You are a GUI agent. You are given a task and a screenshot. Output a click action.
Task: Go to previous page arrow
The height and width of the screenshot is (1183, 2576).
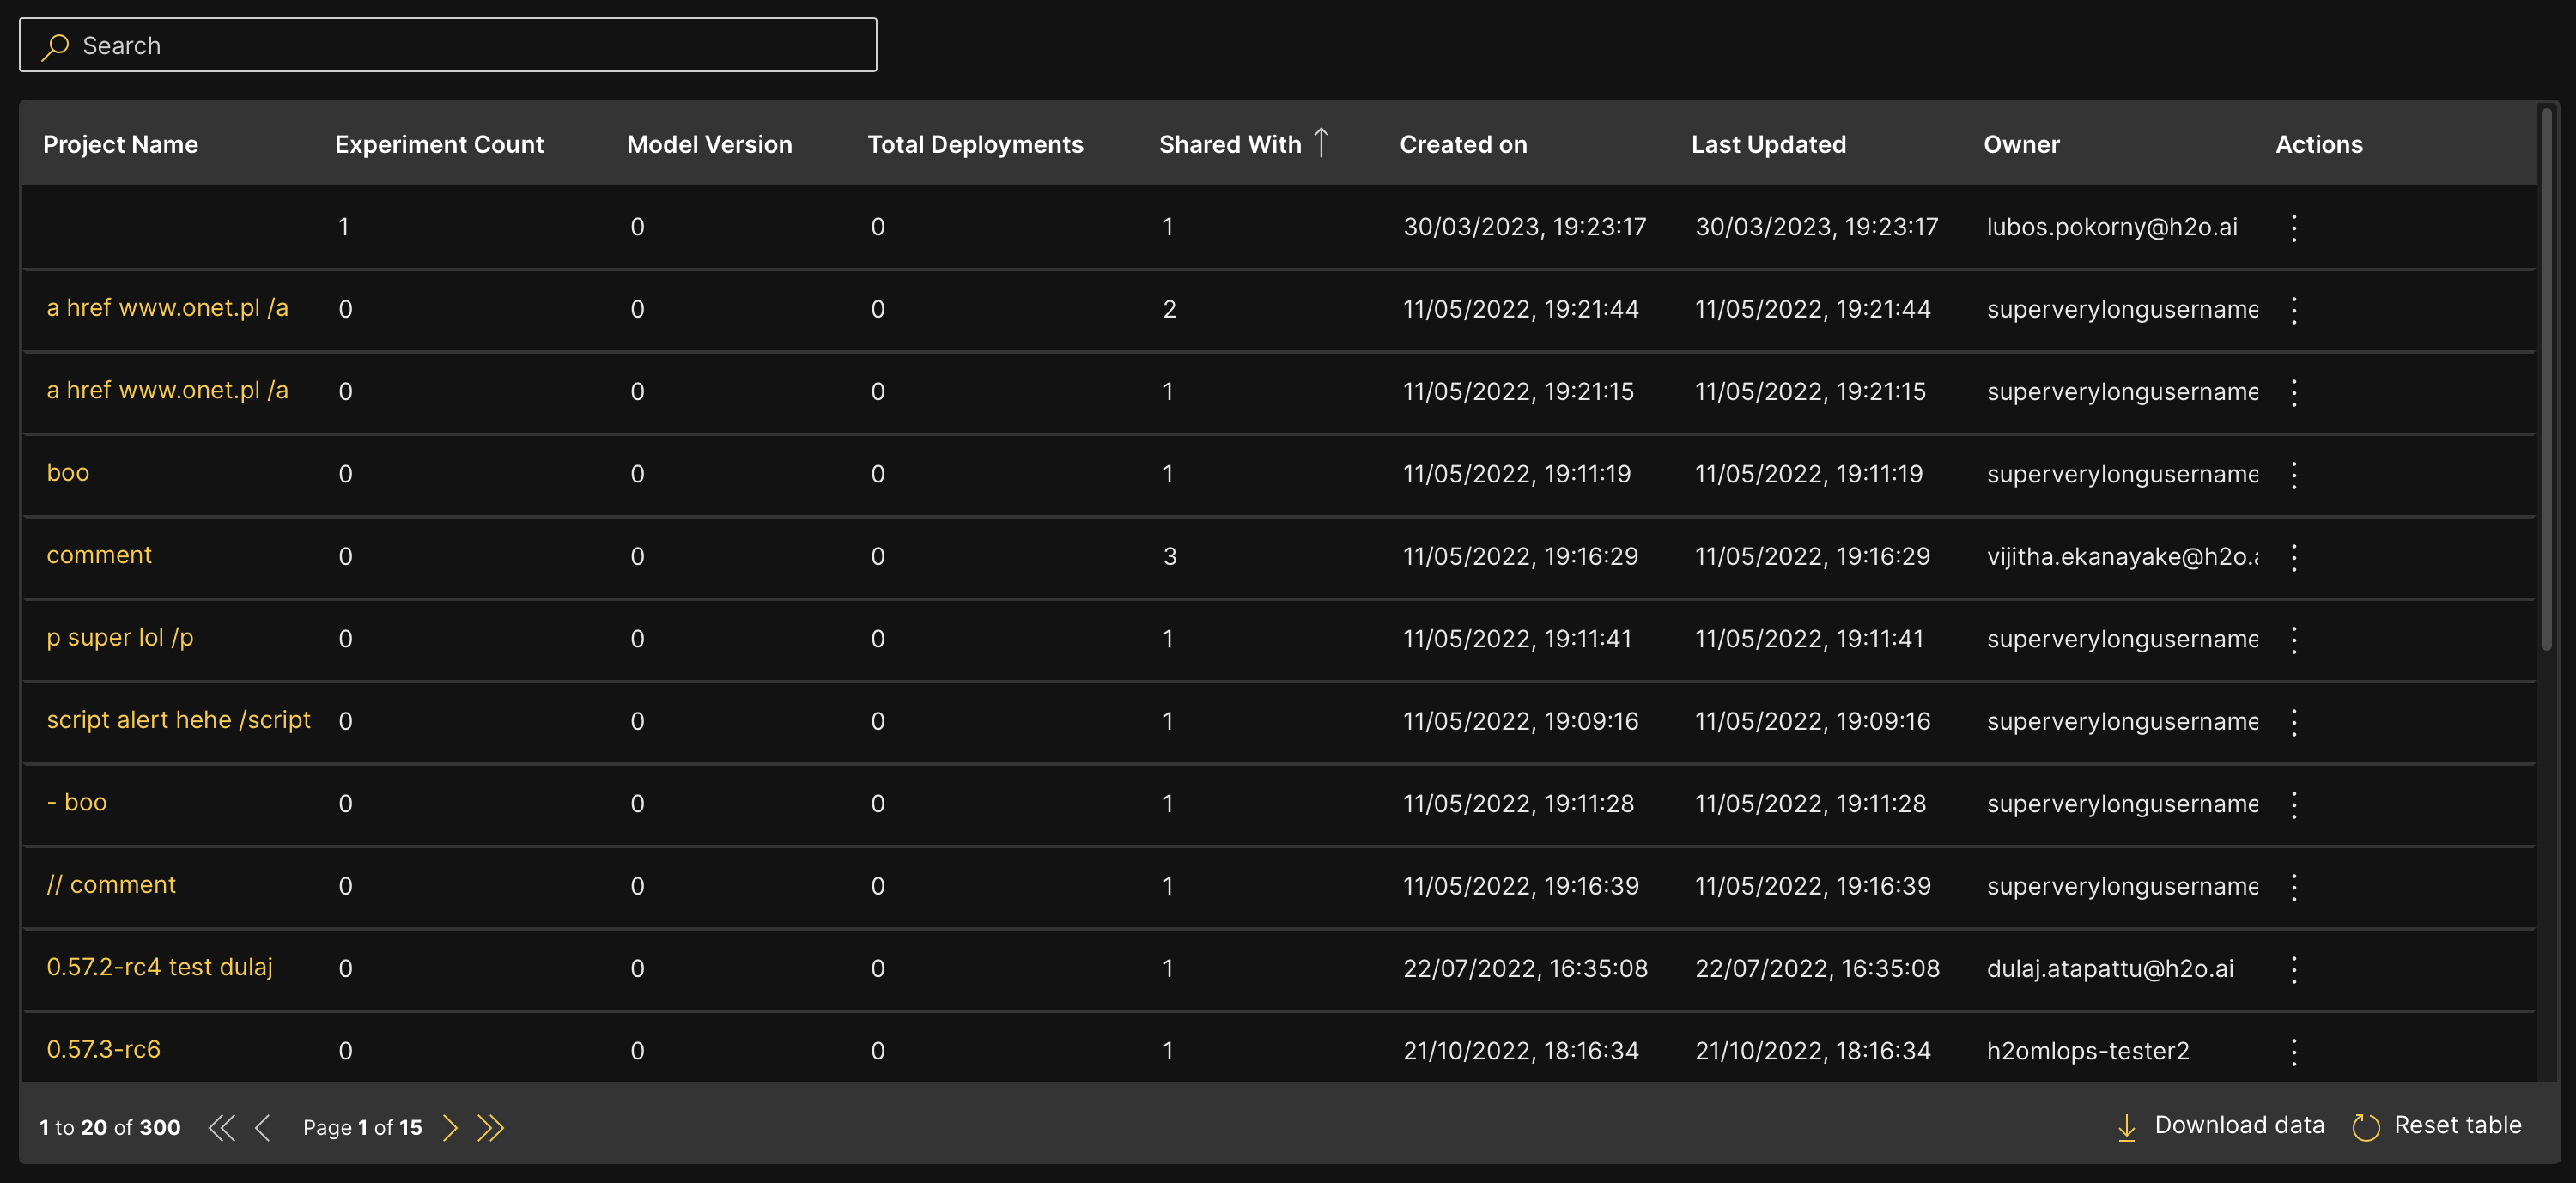tap(263, 1127)
